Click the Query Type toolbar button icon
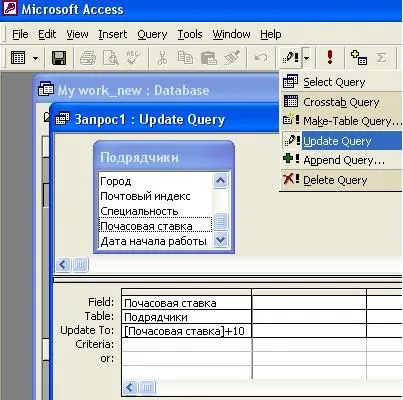 (290, 58)
